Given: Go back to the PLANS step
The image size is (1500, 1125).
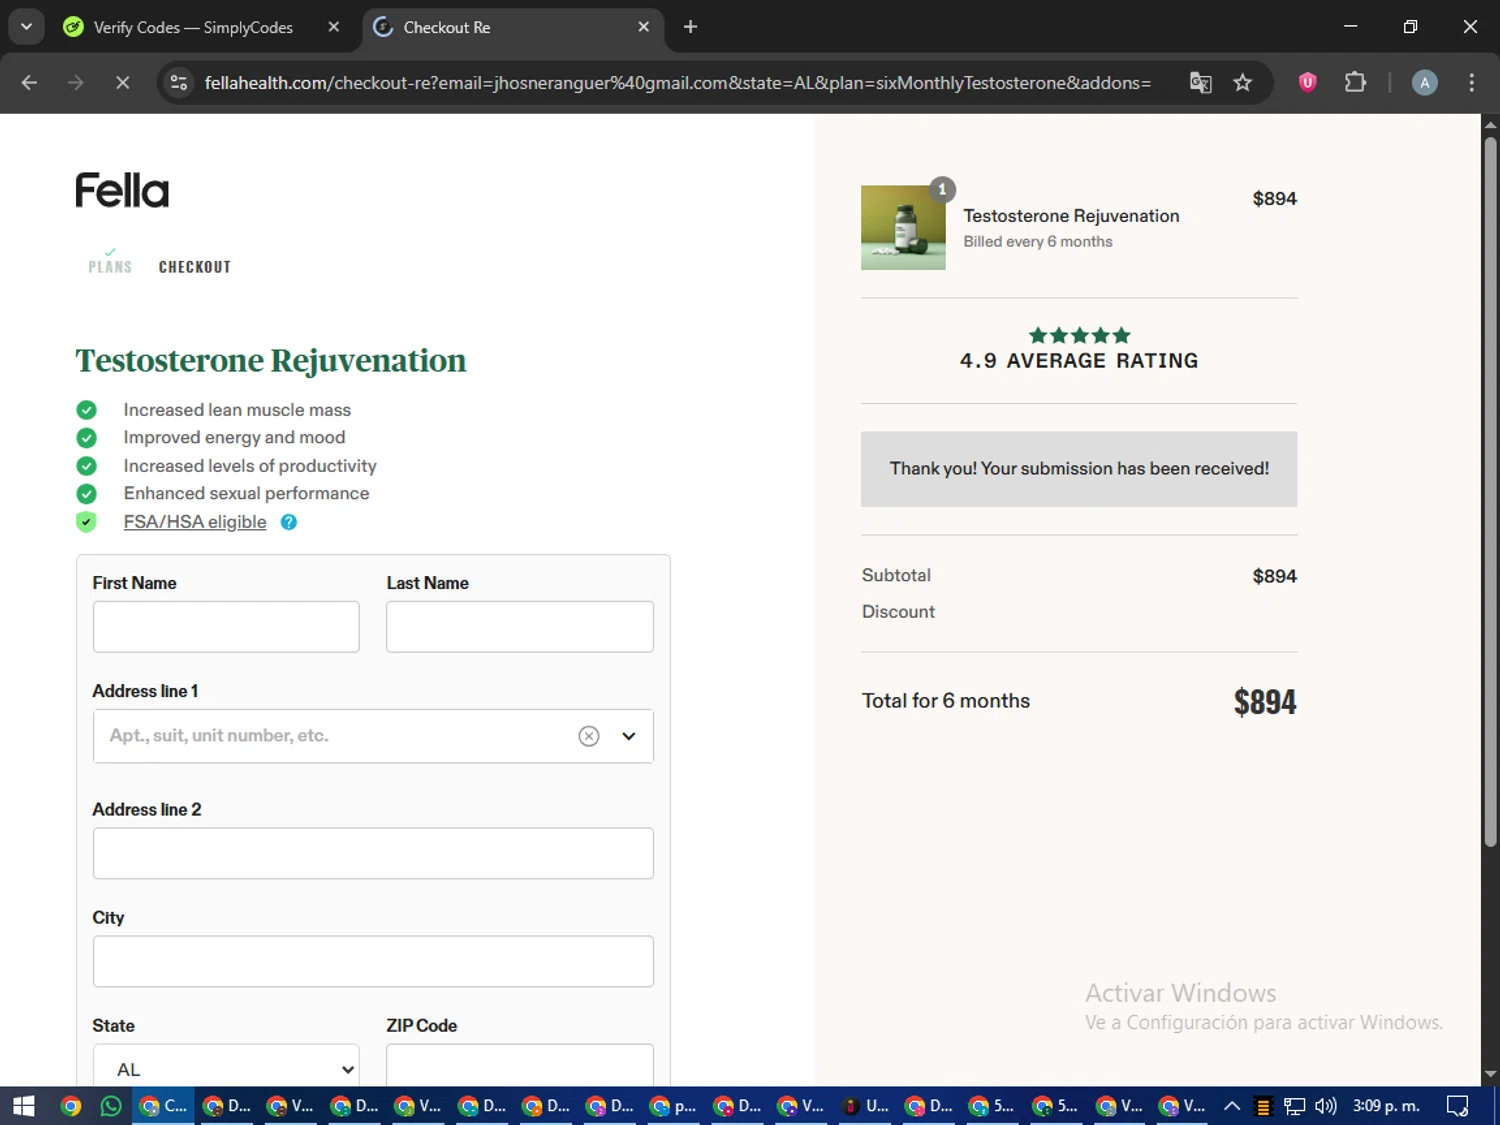Looking at the screenshot, I should (110, 266).
